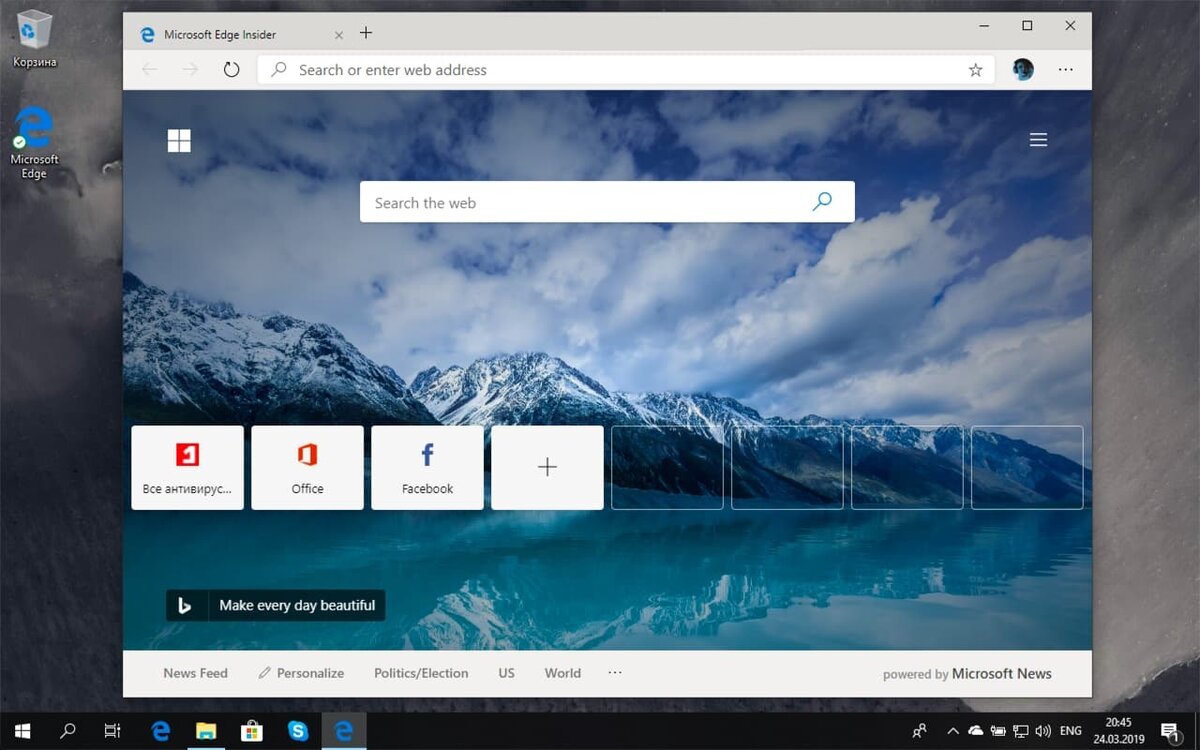
Task: Select the Microsoft Edge desktop shortcut
Action: pyautogui.click(x=34, y=143)
